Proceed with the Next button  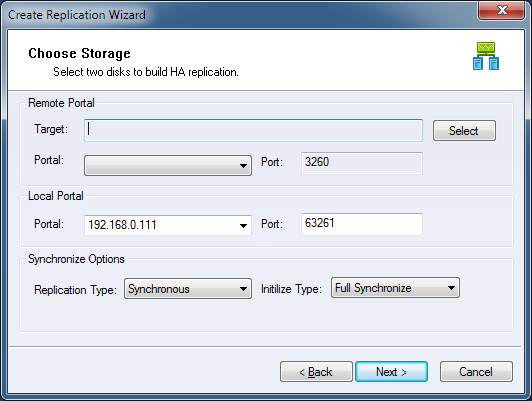coord(391,372)
